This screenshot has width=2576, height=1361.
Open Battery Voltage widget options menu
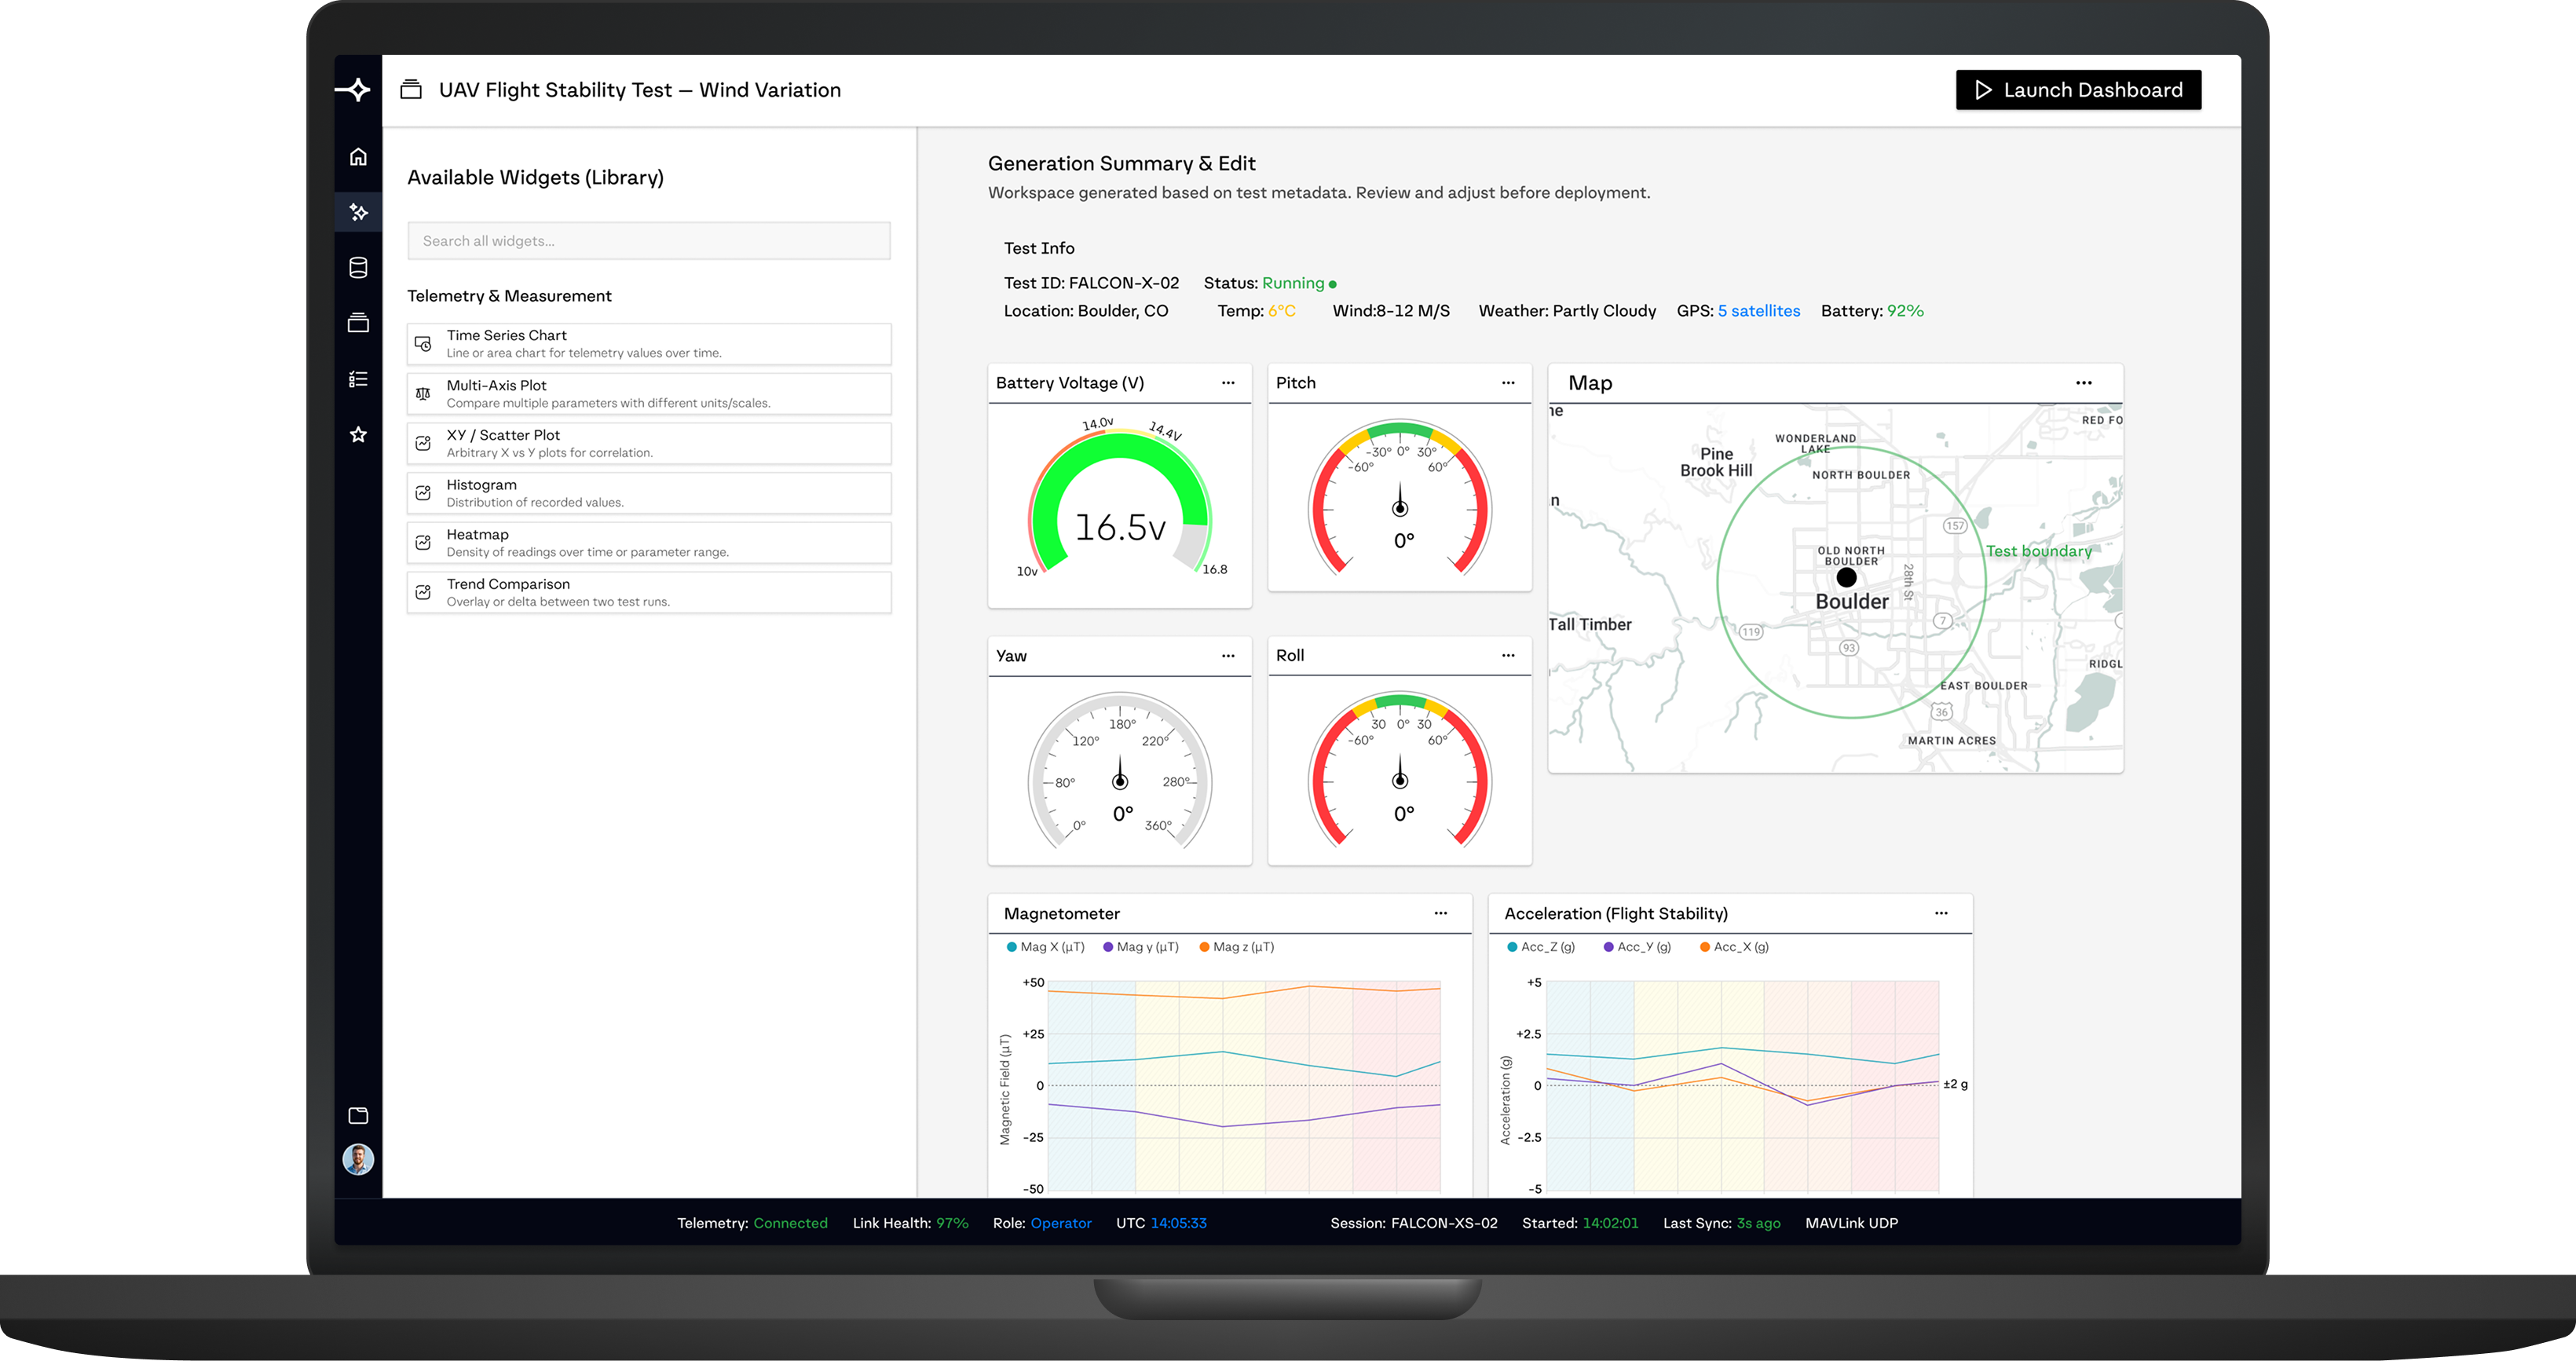point(1228,383)
